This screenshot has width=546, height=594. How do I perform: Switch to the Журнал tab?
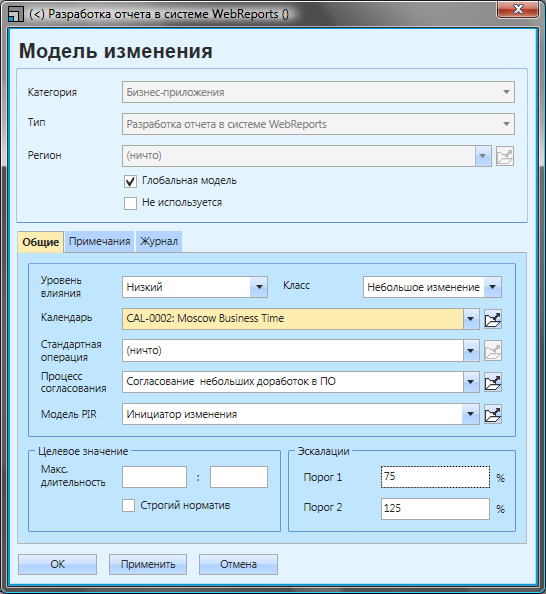click(x=159, y=242)
